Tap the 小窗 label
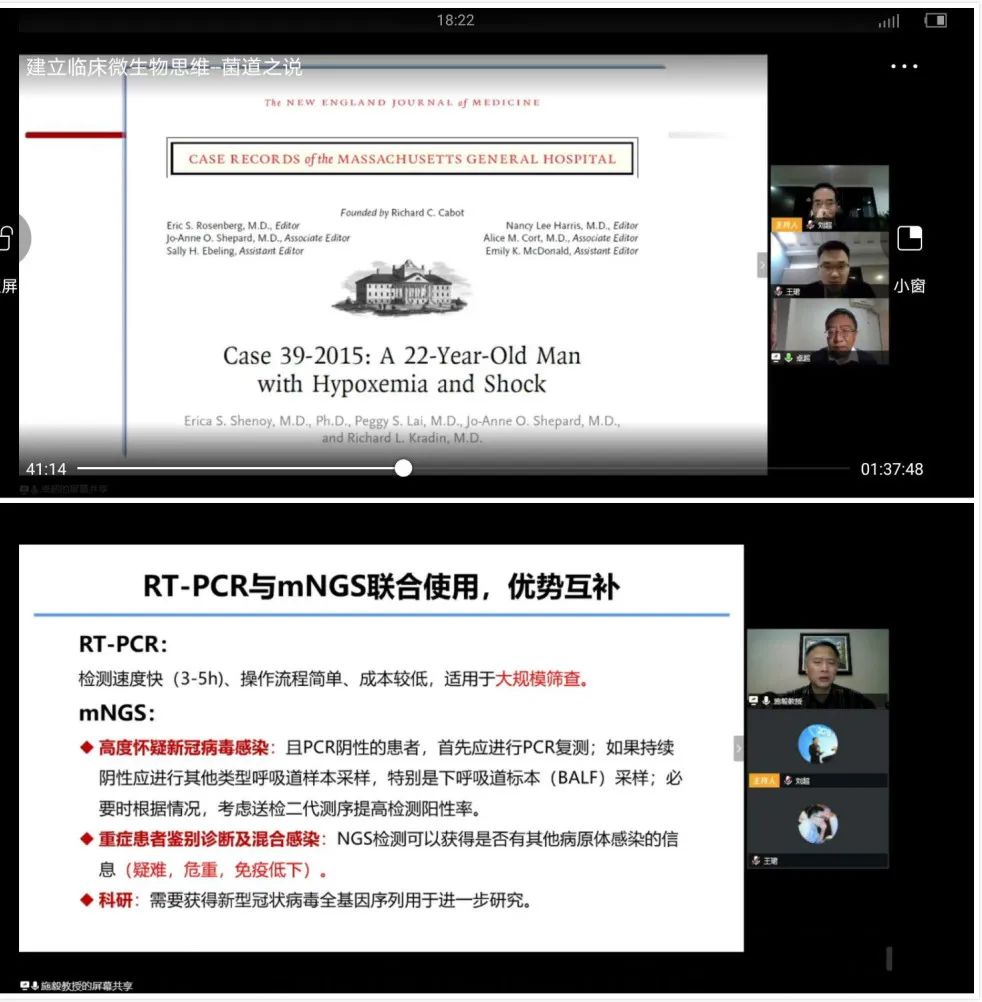This screenshot has width=982, height=1002. [x=909, y=286]
